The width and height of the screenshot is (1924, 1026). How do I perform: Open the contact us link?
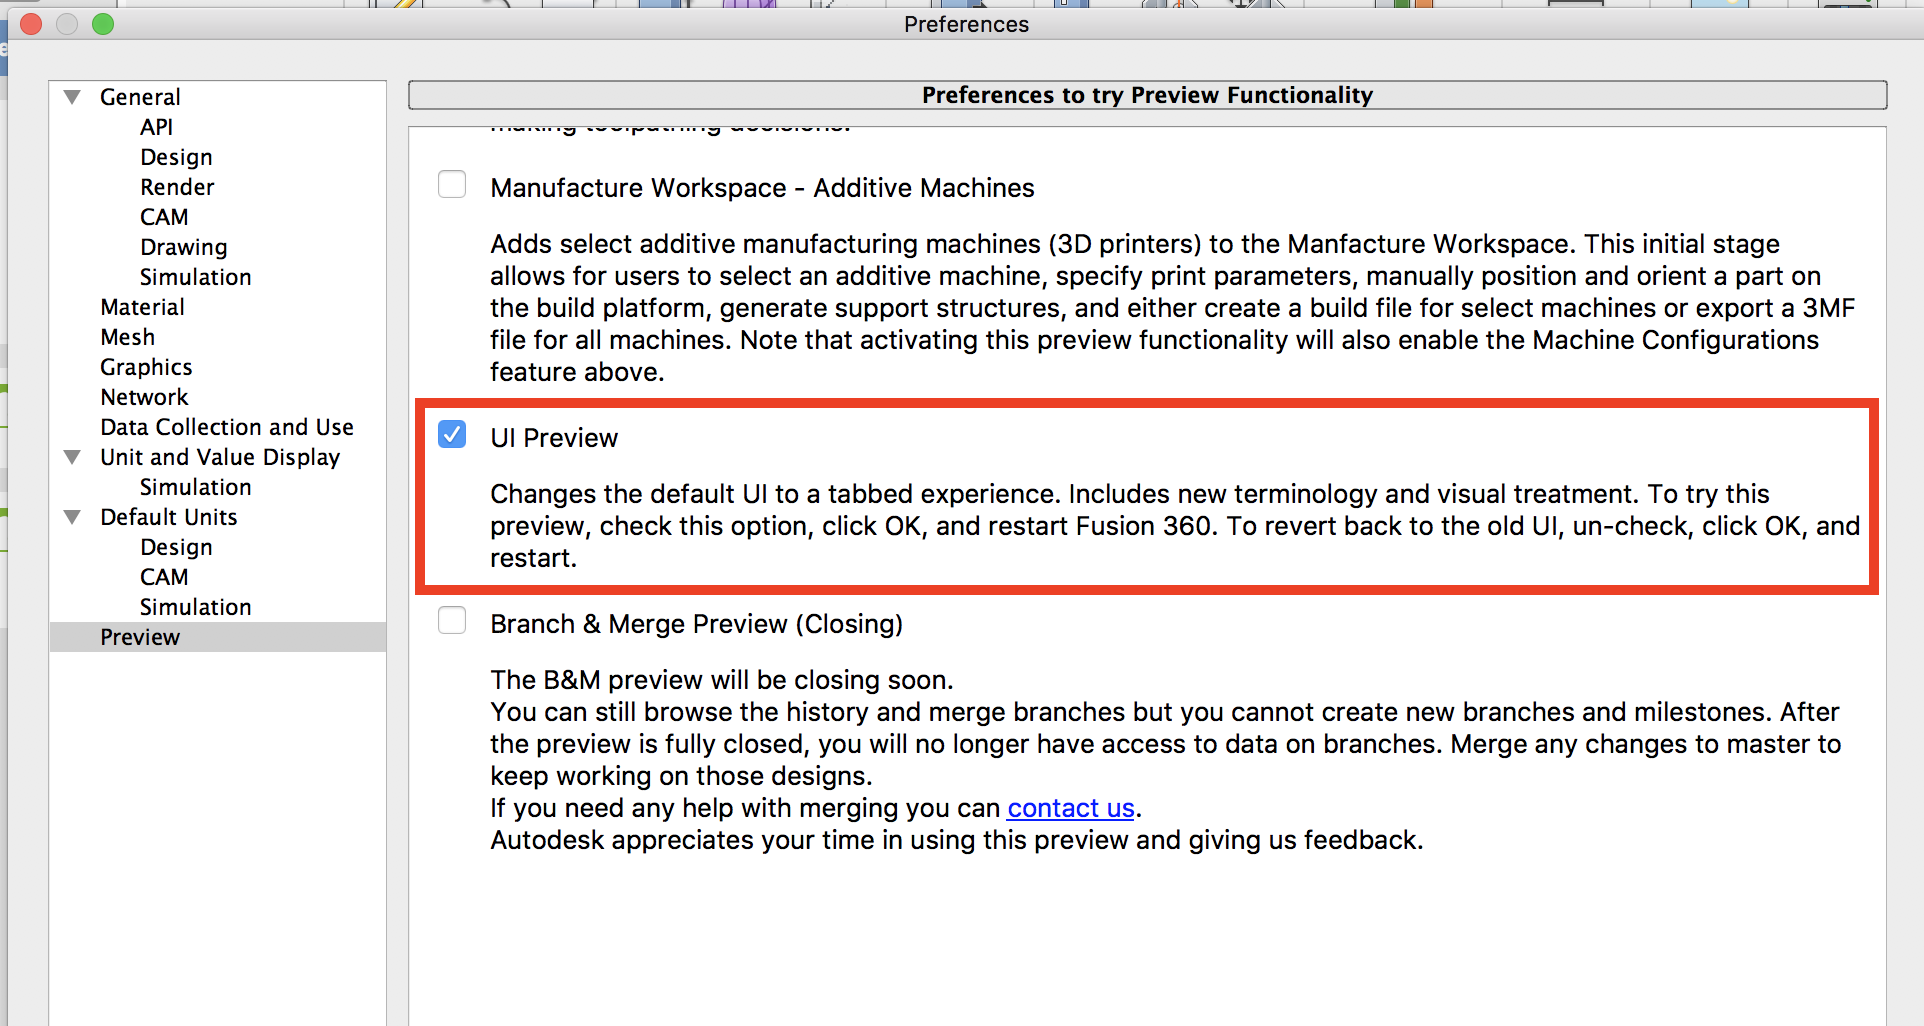(1070, 808)
